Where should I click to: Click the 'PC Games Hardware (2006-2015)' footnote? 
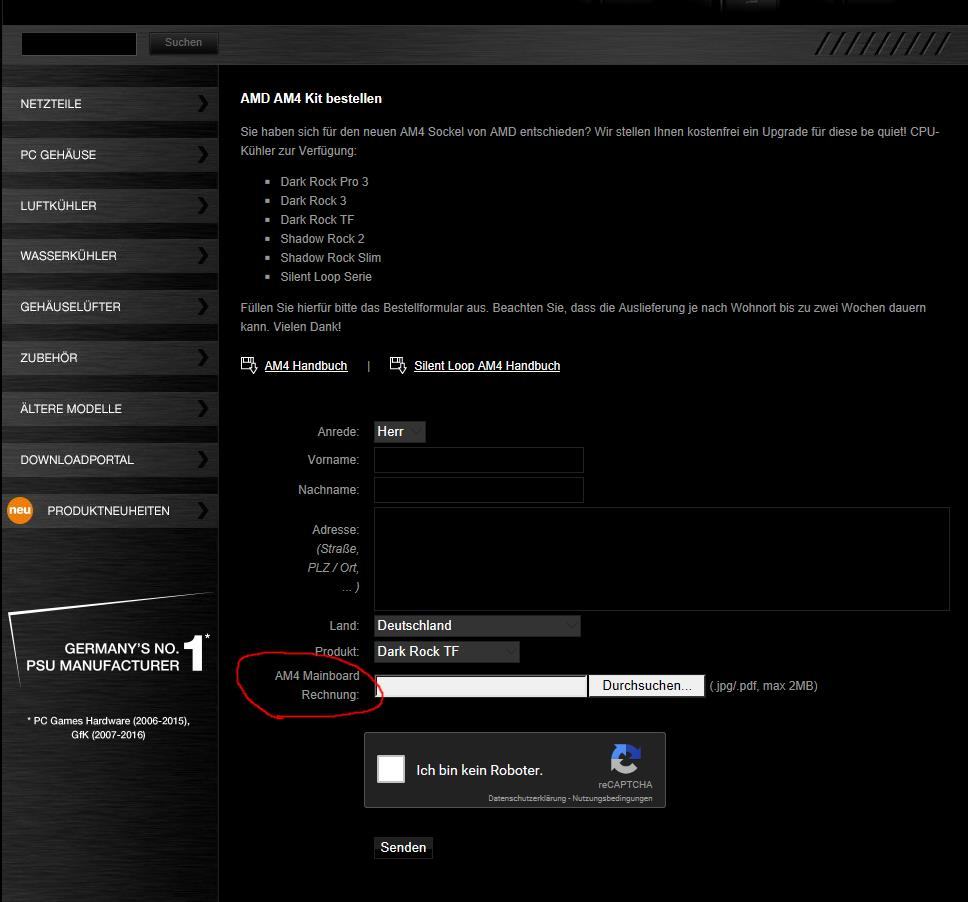tap(109, 720)
